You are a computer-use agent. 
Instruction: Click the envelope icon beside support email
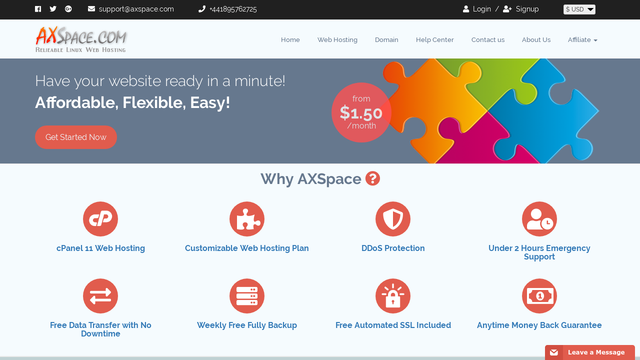point(91,9)
